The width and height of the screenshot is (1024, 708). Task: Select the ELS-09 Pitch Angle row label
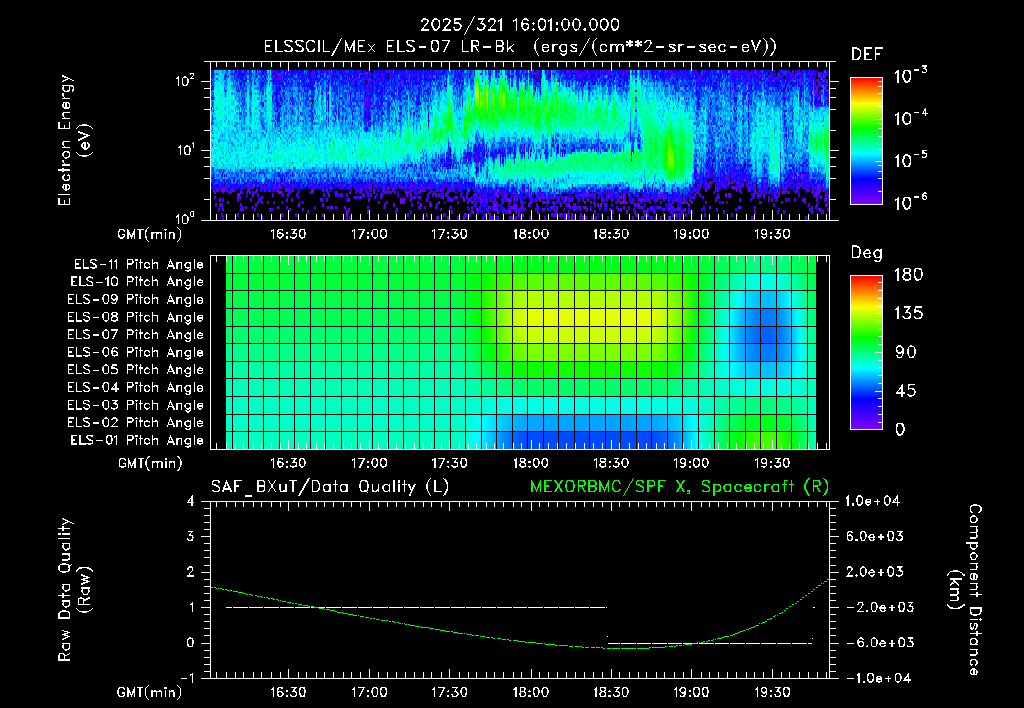(136, 300)
